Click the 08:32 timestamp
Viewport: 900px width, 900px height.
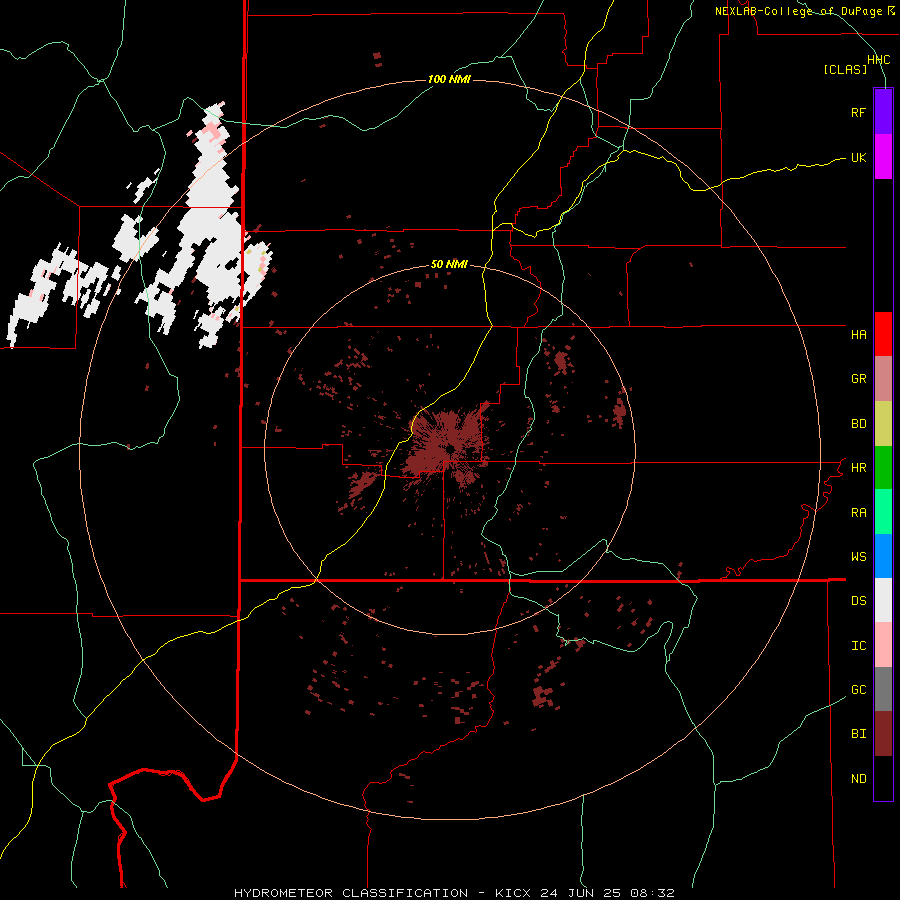(652, 893)
